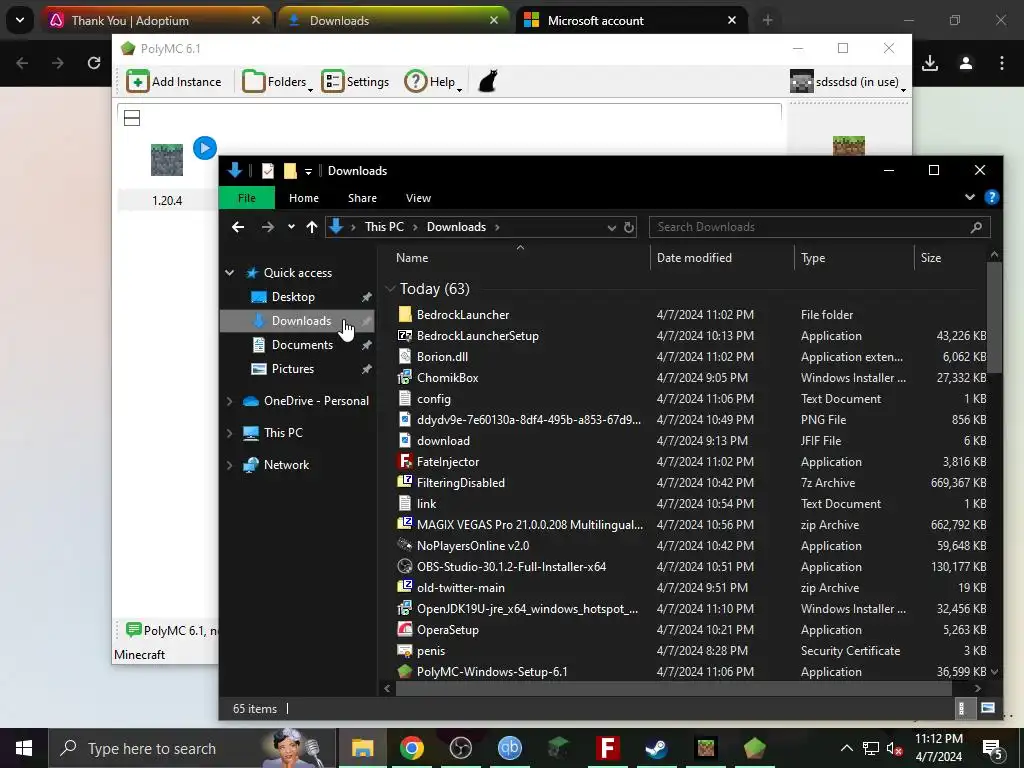Select the Borion.dll file
The width and height of the screenshot is (1024, 768).
(442, 357)
